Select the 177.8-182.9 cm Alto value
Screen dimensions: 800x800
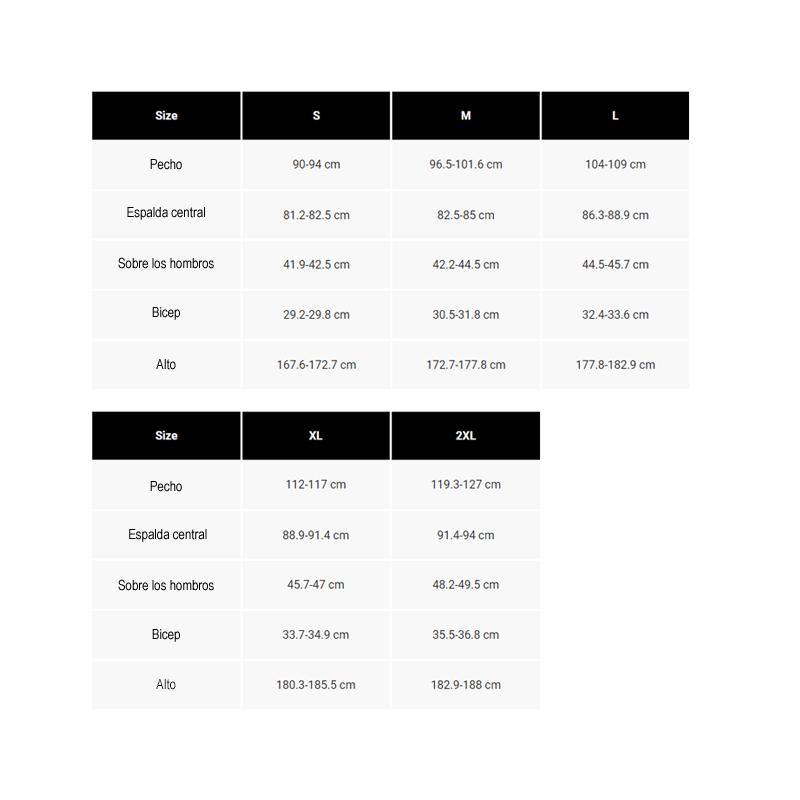coord(615,365)
